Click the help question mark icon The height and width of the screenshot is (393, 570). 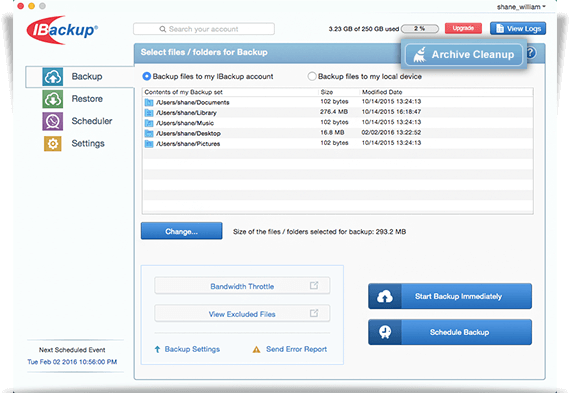click(x=531, y=53)
